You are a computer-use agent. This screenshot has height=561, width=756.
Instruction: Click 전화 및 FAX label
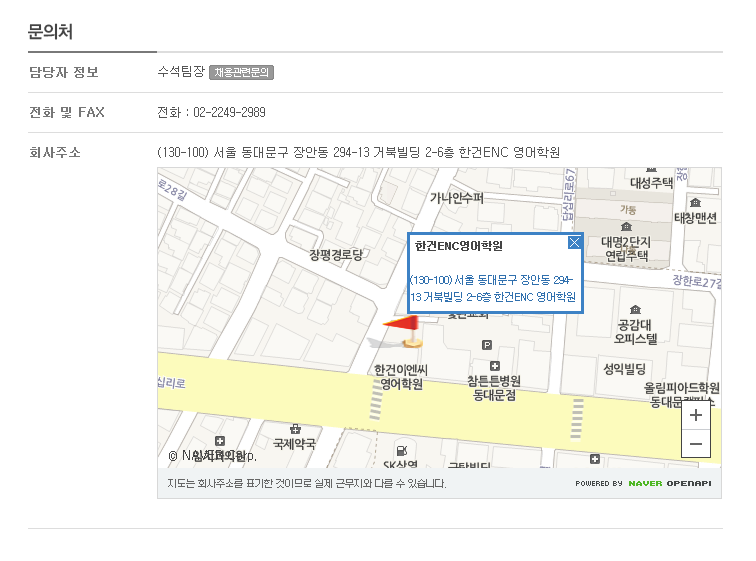67,112
